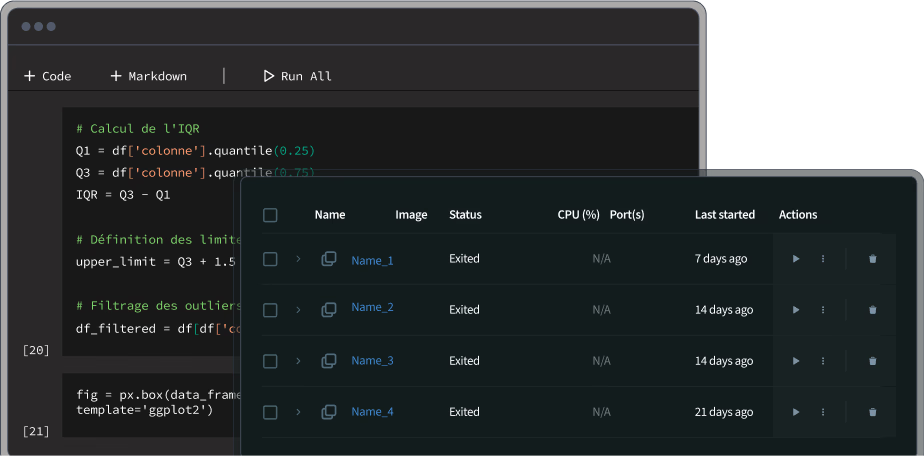The width and height of the screenshot is (924, 456).
Task: Add a new Markdown cell
Action: coord(148,76)
